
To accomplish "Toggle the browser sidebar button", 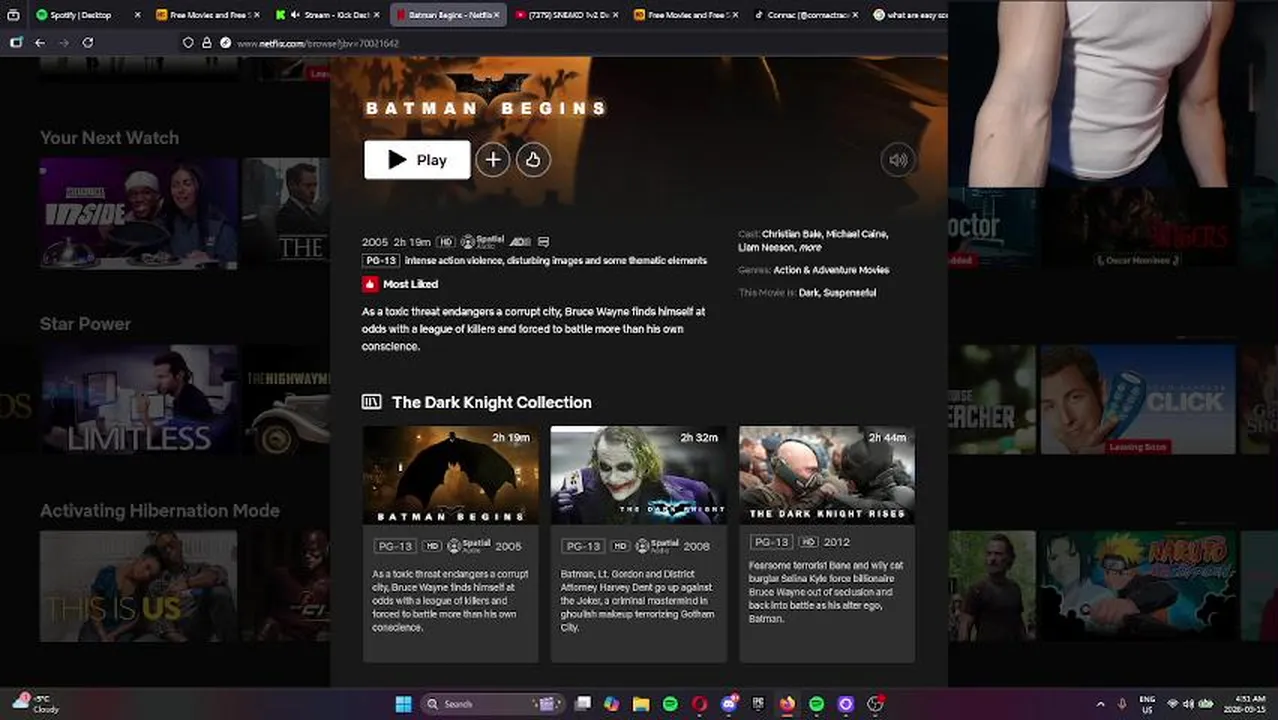I will click(15, 43).
